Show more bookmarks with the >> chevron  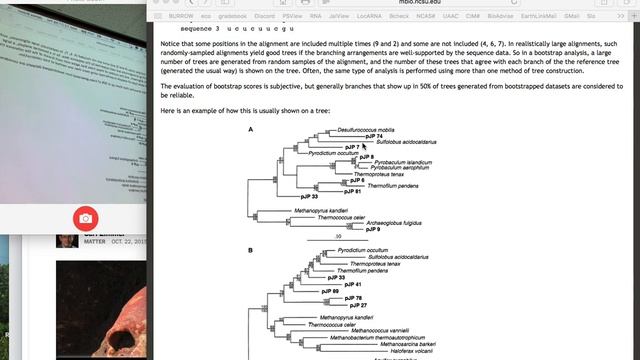click(620, 16)
